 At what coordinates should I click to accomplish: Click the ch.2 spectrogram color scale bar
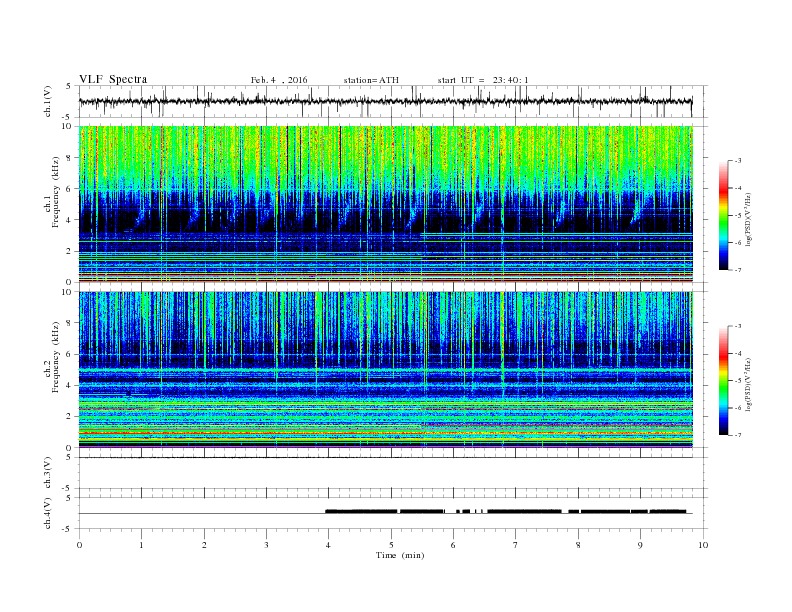(x=724, y=380)
